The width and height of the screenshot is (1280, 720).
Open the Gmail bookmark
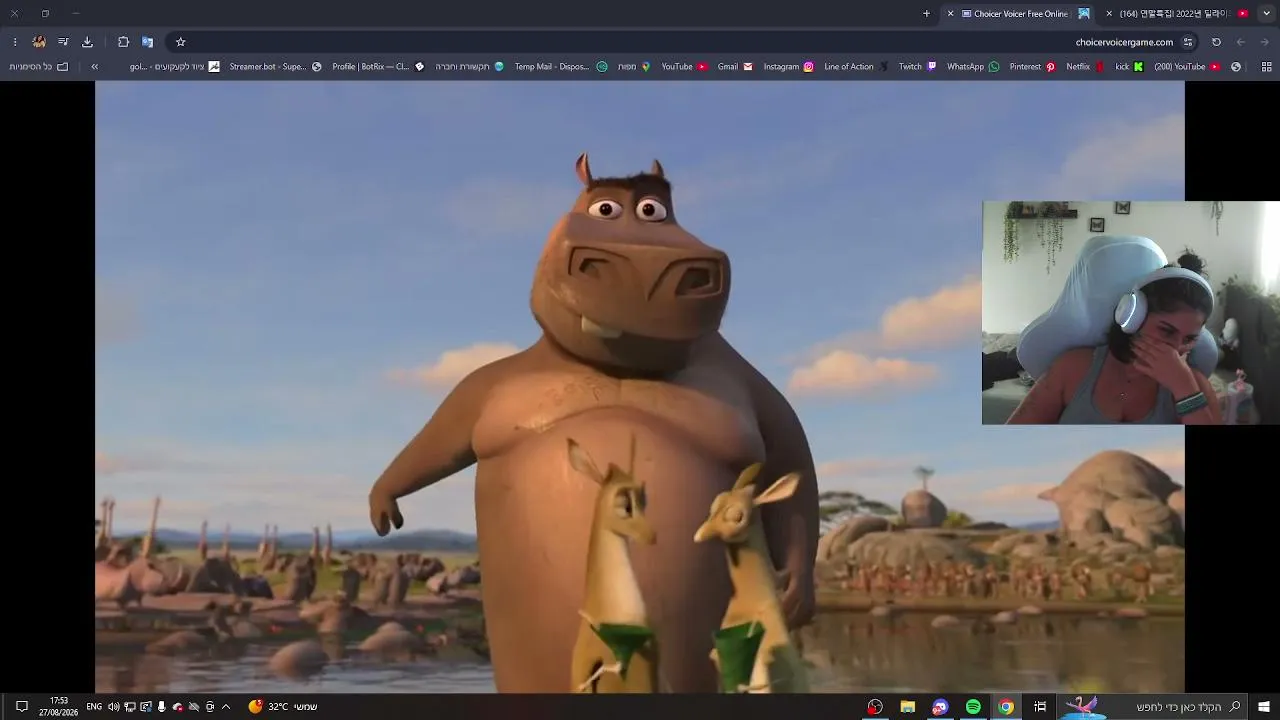click(x=735, y=67)
